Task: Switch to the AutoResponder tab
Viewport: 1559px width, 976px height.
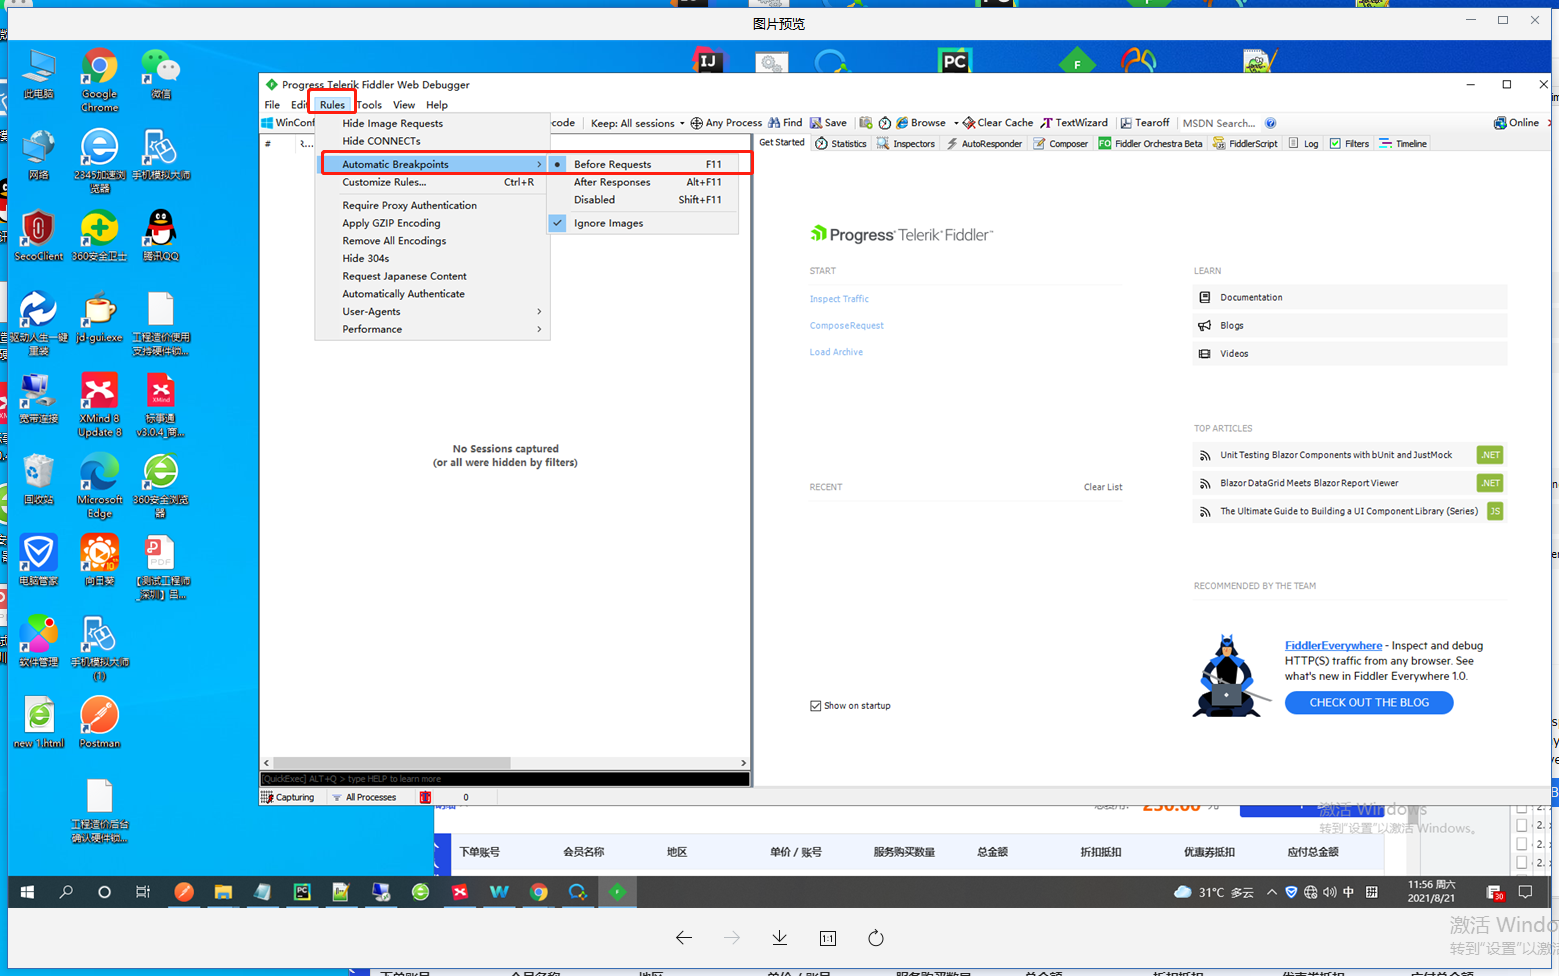Action: click(x=984, y=144)
